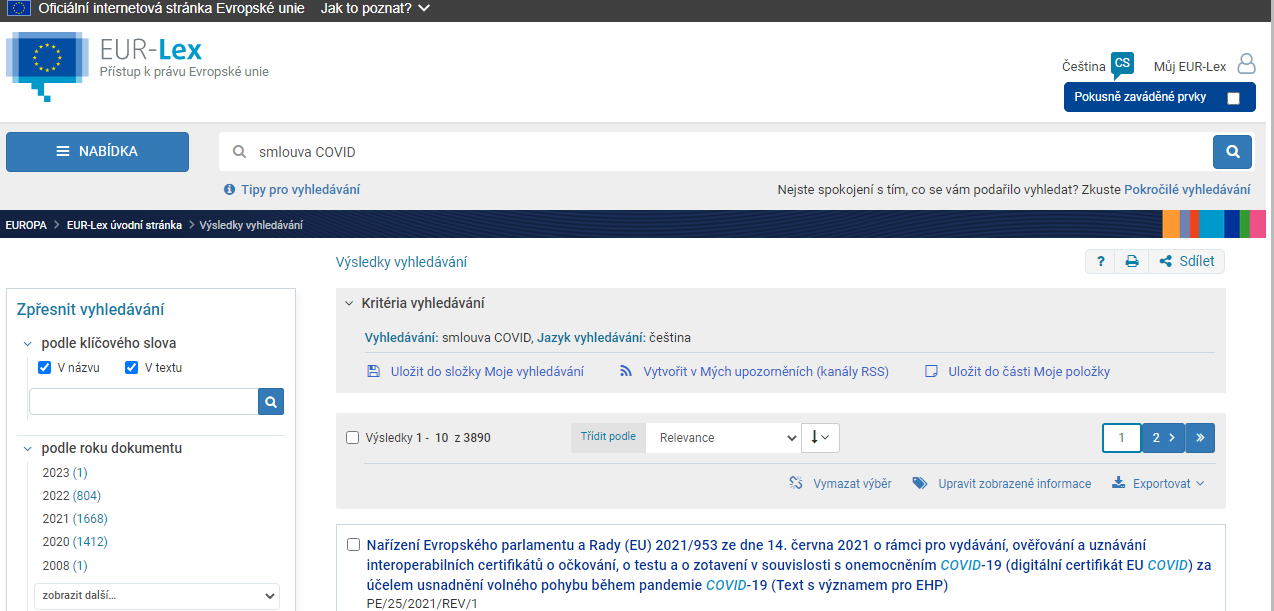Uncheck the V textu checkbox

click(x=131, y=368)
